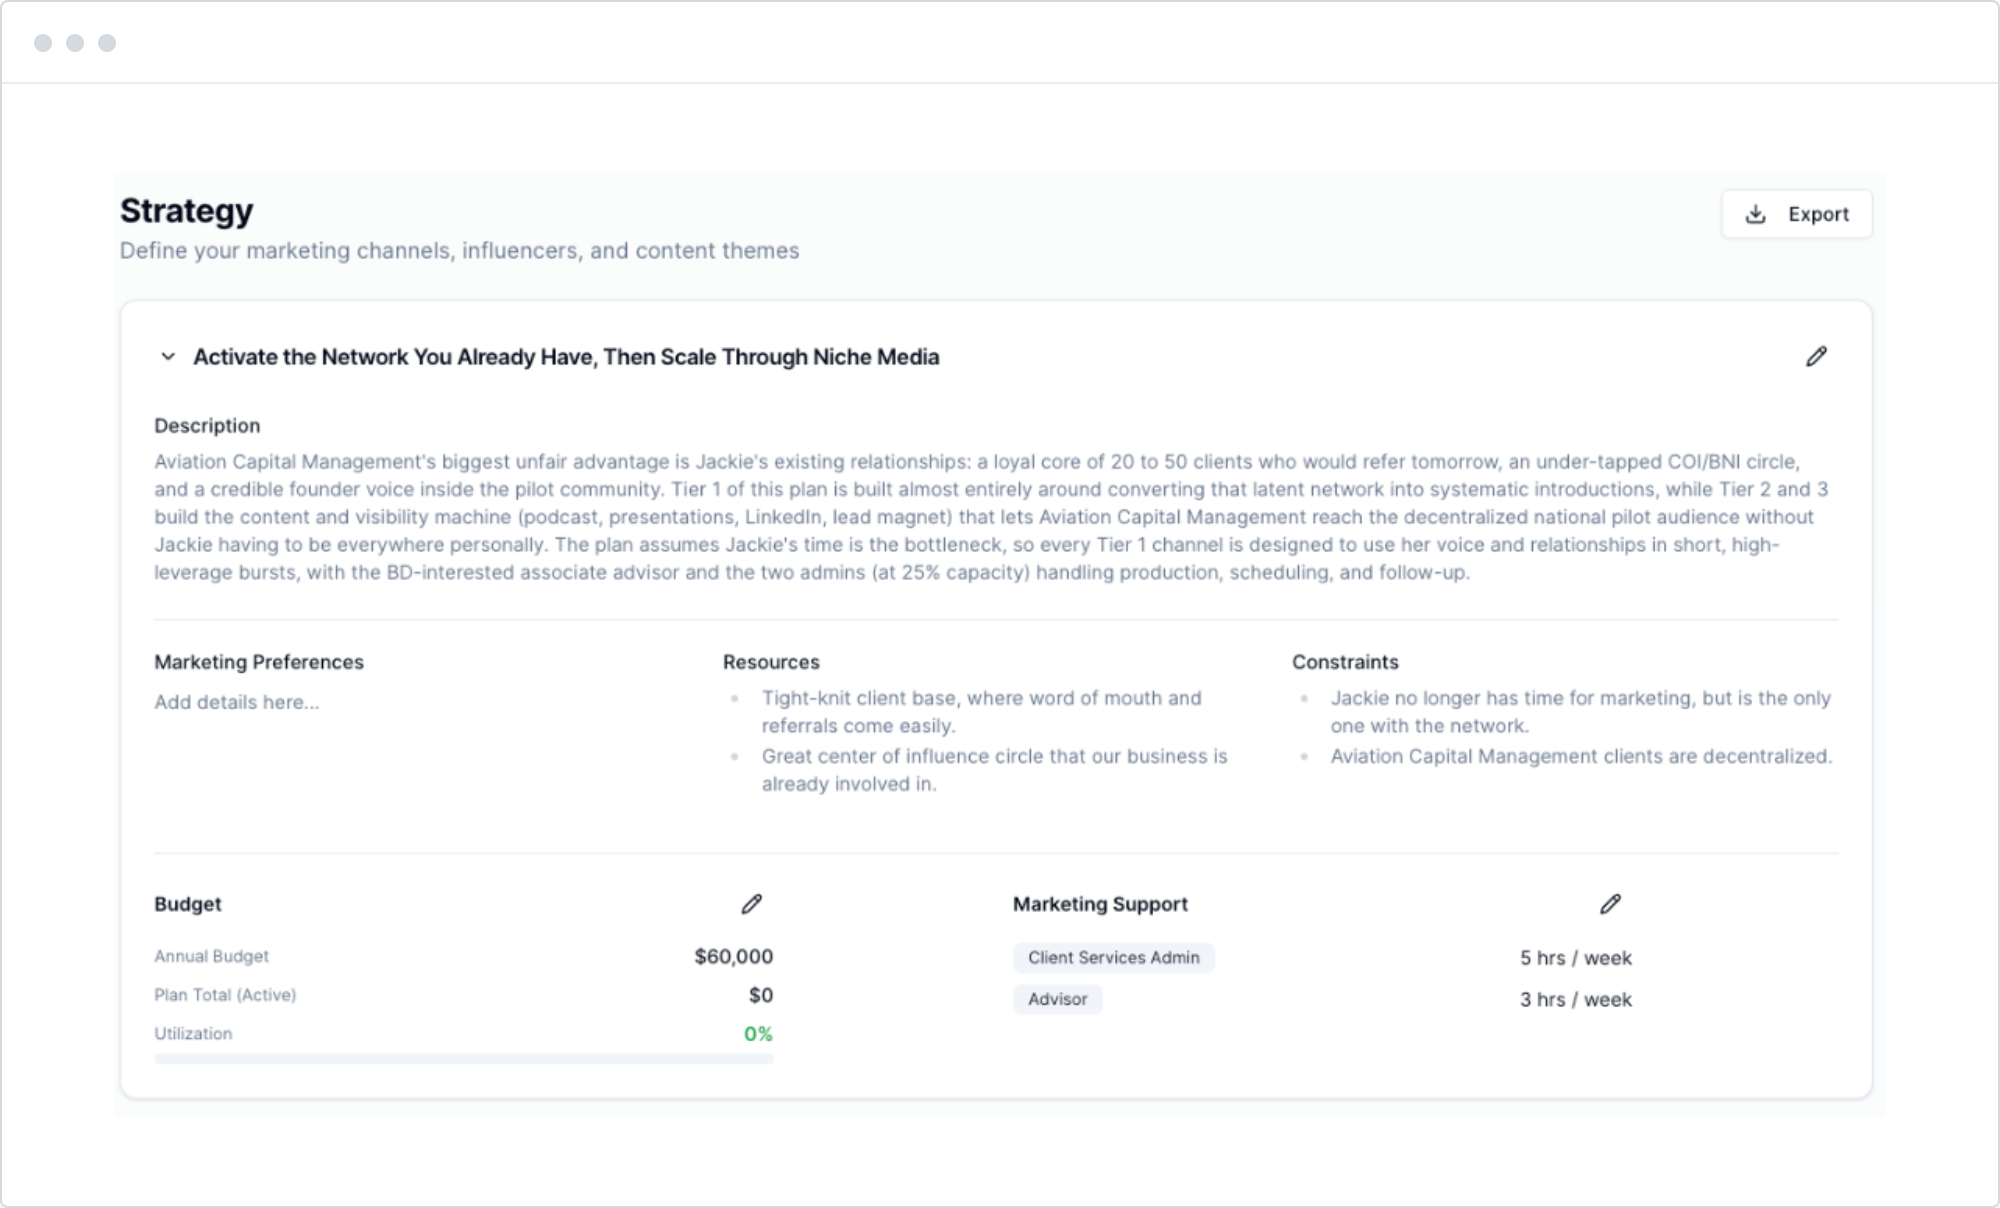Click the first window control dot

(x=43, y=43)
